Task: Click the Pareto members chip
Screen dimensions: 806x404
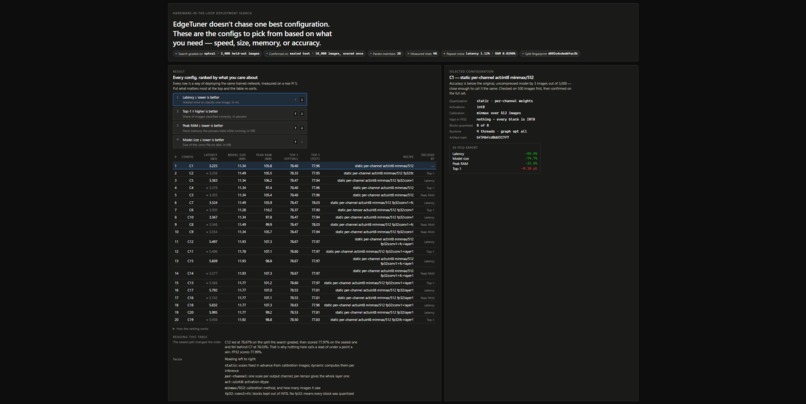Action: pyautogui.click(x=386, y=53)
